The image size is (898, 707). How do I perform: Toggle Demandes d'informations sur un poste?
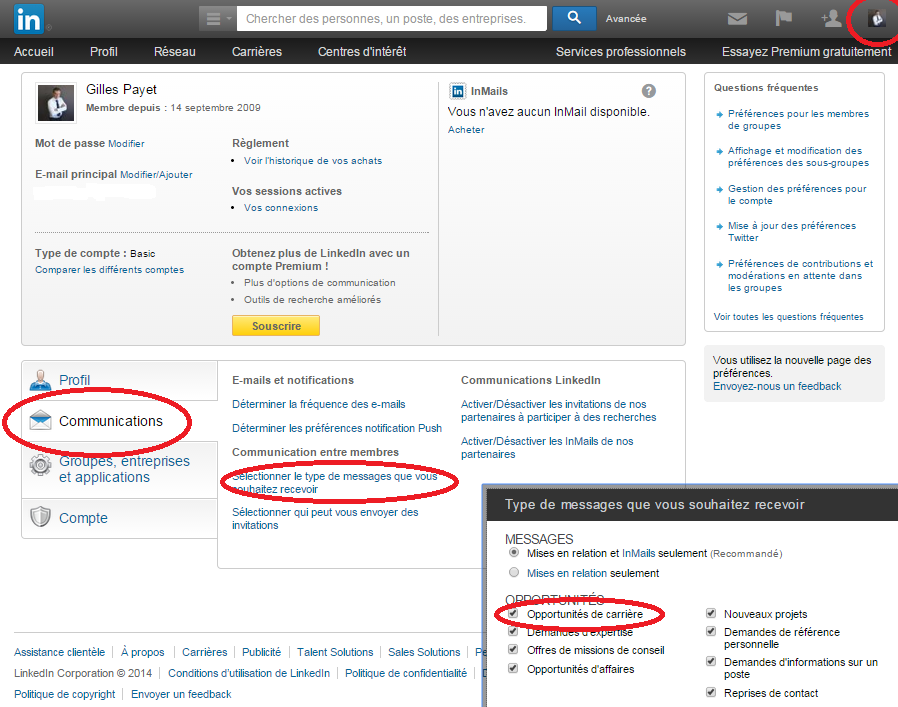pyautogui.click(x=711, y=661)
